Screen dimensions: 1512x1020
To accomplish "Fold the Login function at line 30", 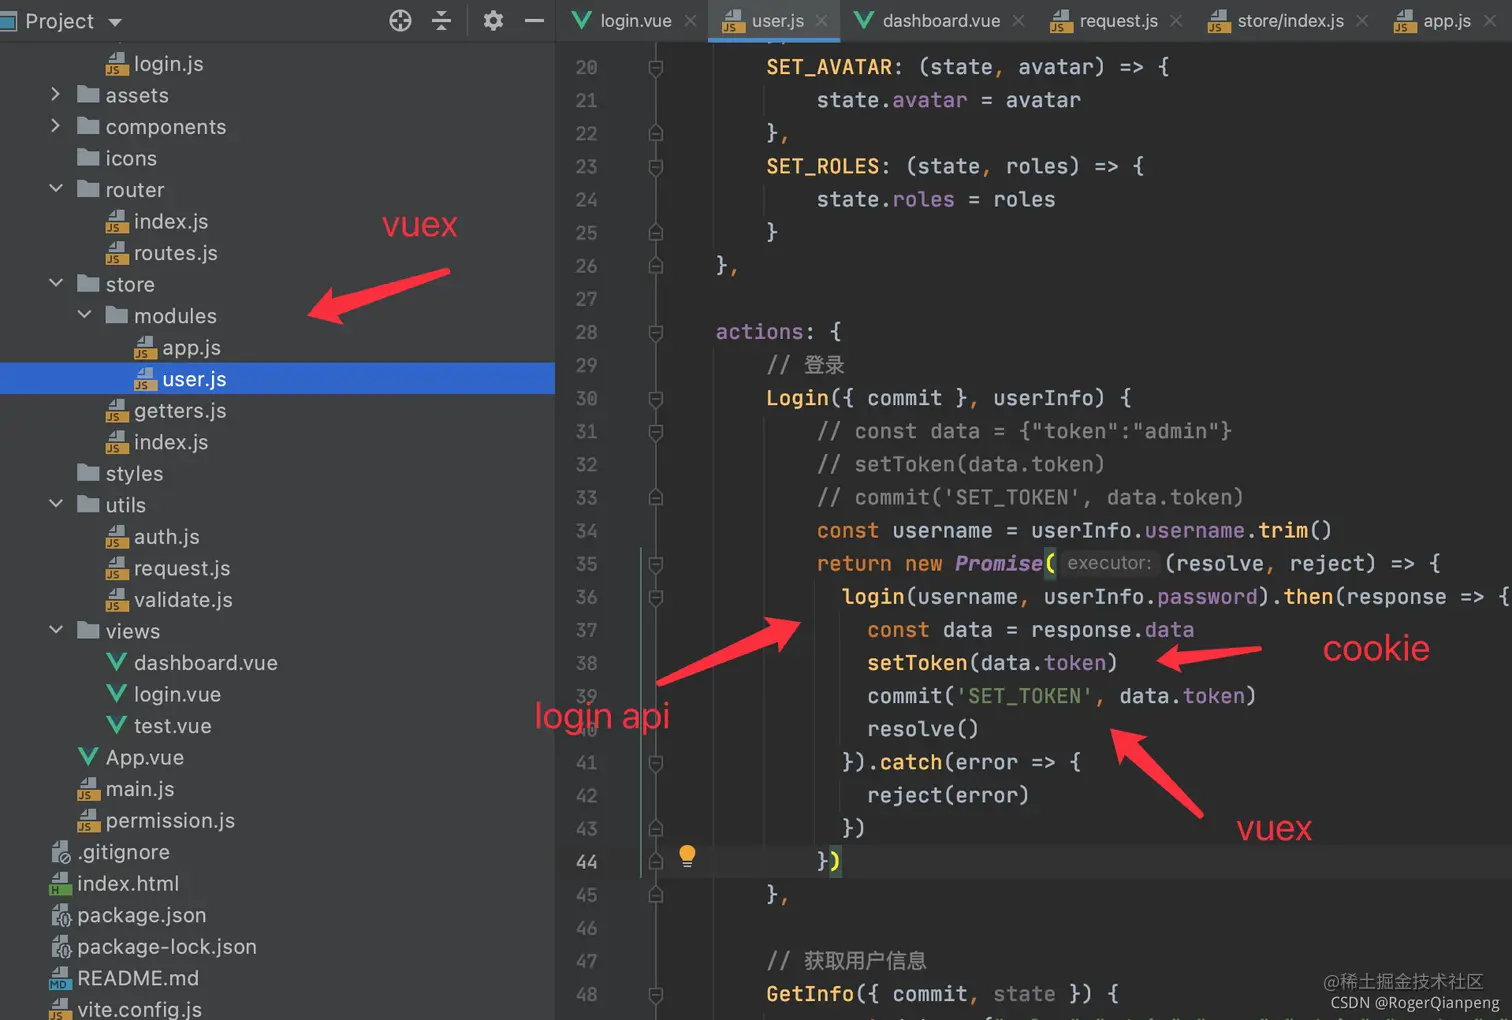I will [656, 398].
